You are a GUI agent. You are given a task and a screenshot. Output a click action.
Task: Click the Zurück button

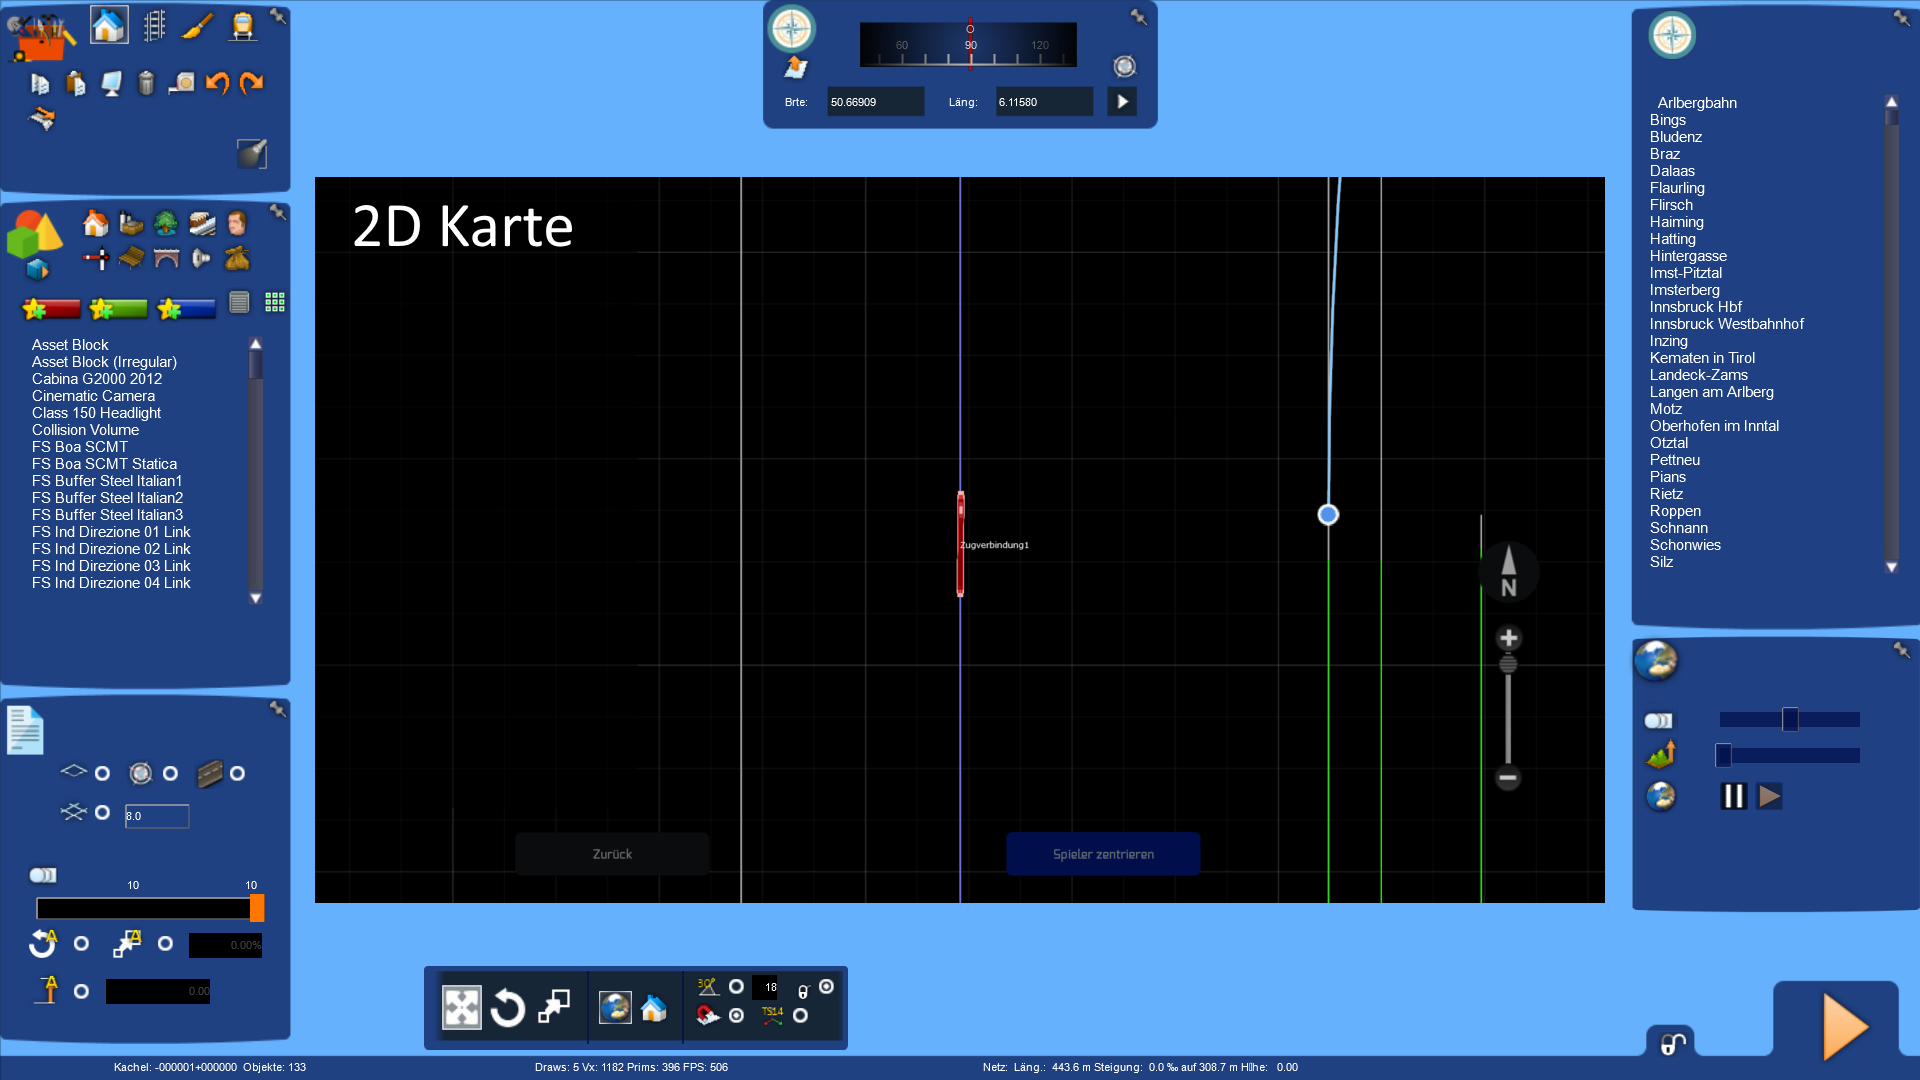[612, 854]
